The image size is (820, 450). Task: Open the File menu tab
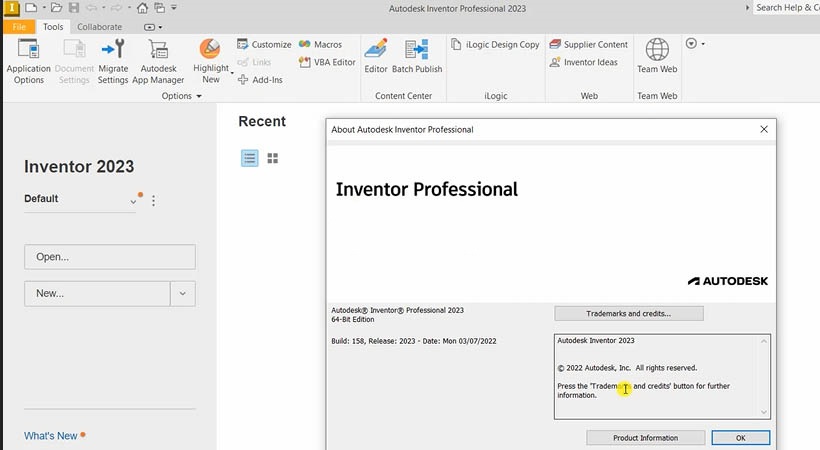[x=19, y=27]
